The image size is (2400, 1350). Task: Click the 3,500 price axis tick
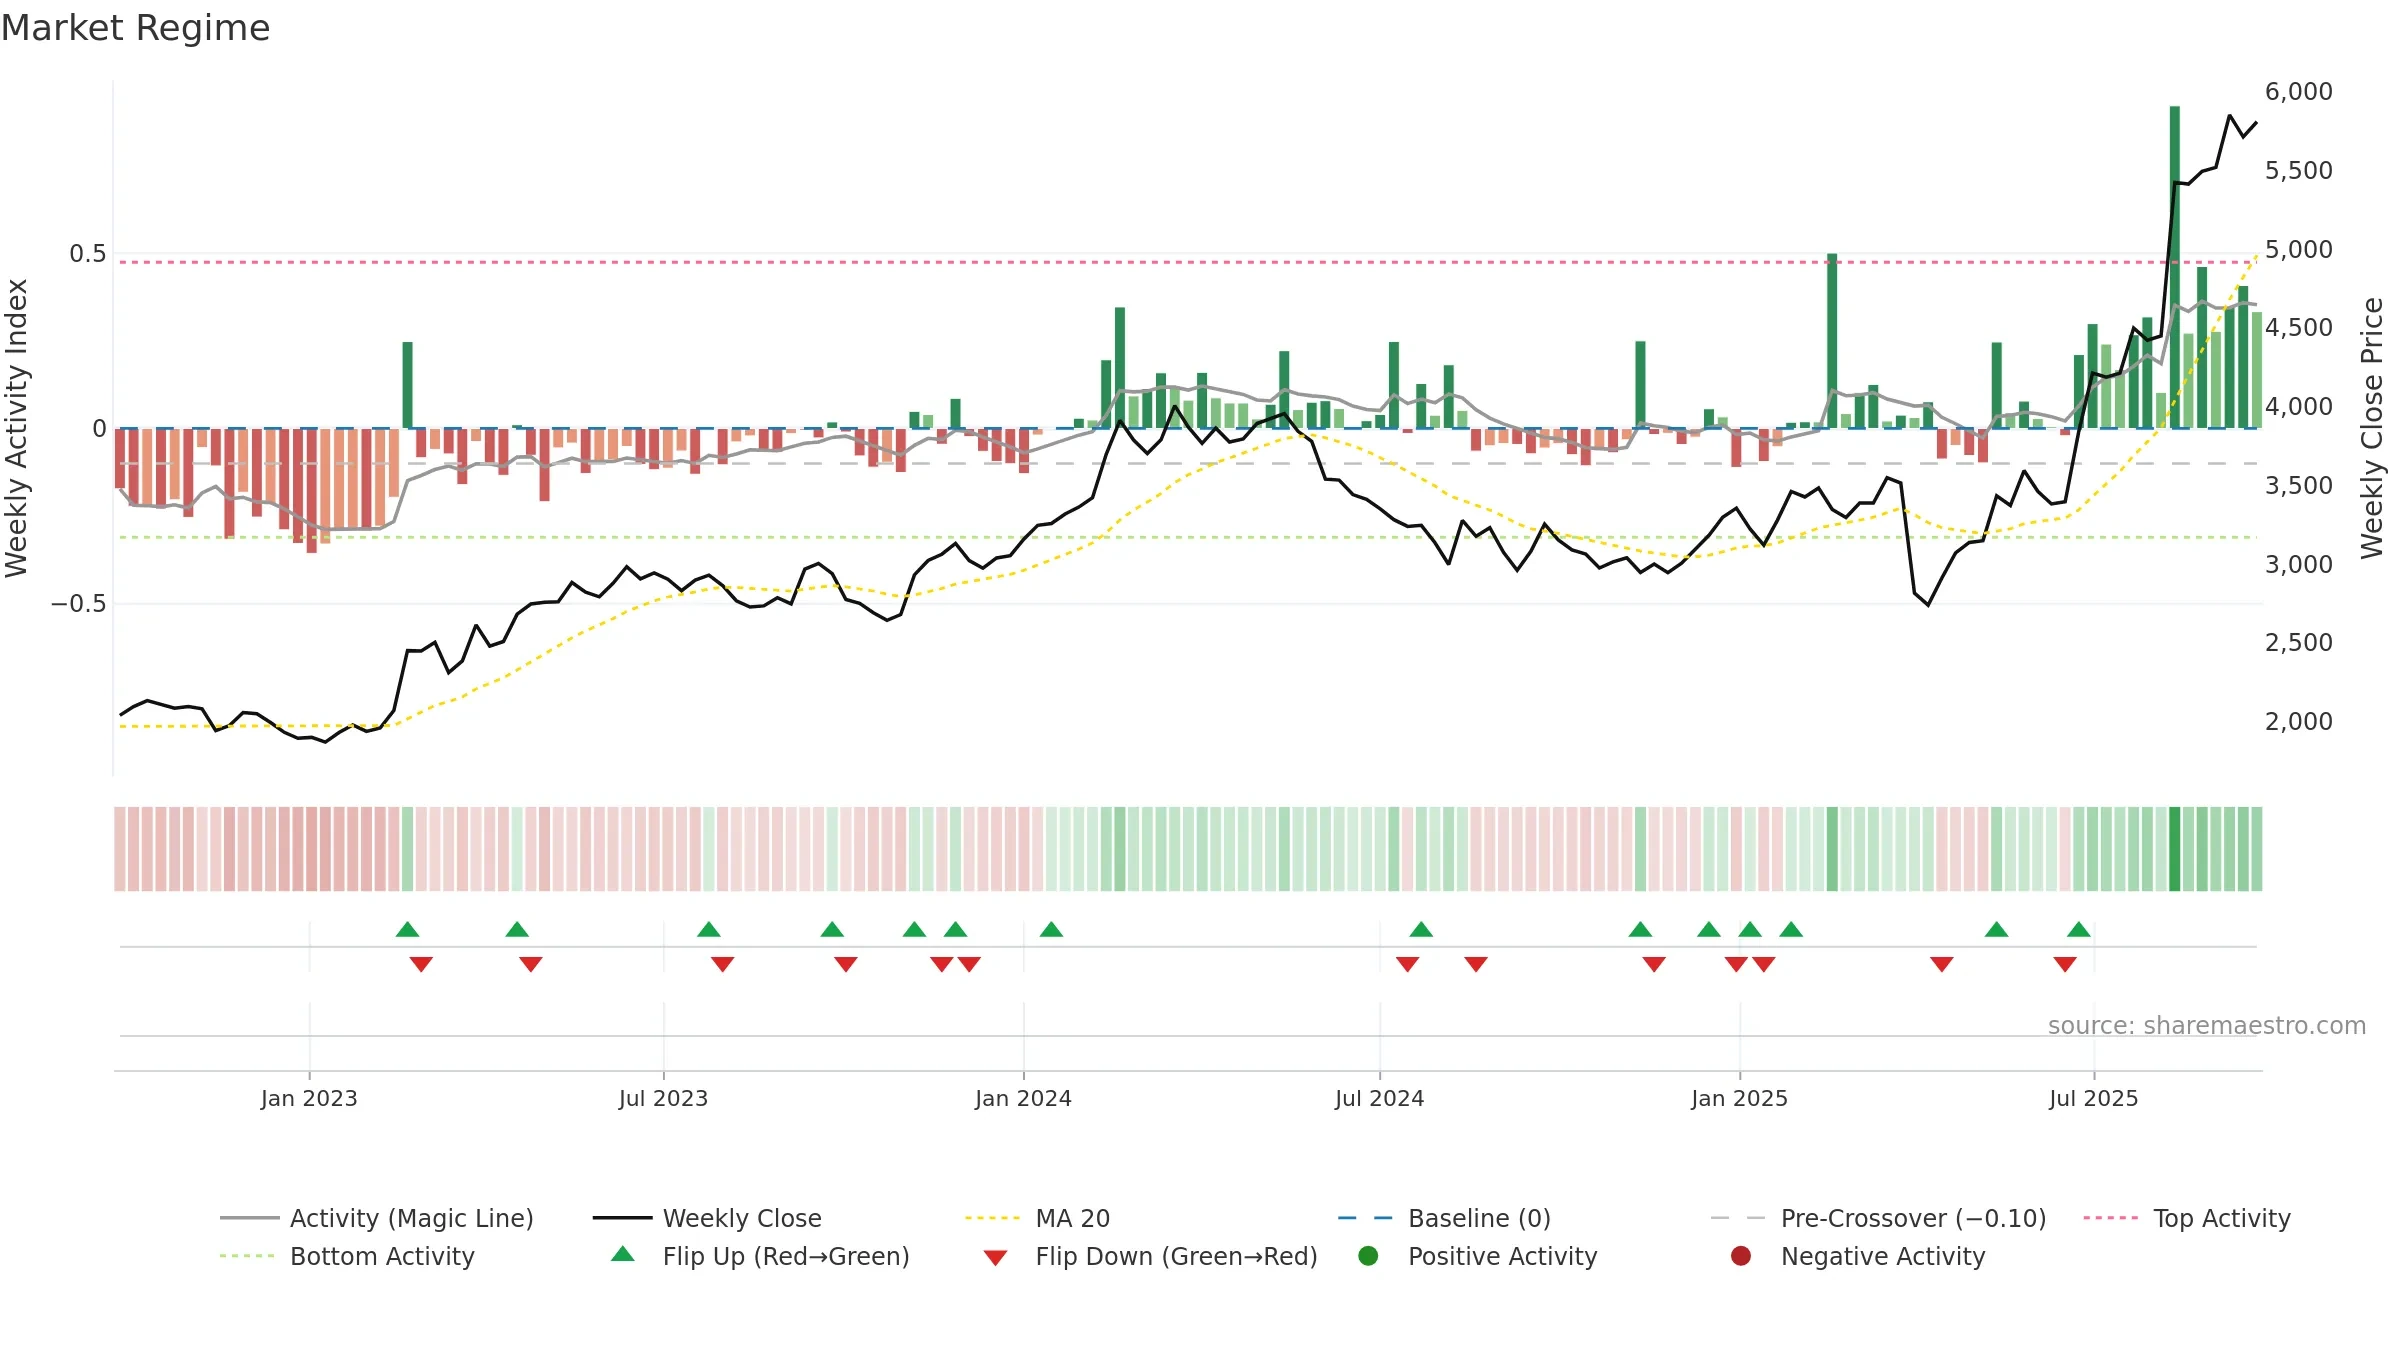click(x=2298, y=486)
